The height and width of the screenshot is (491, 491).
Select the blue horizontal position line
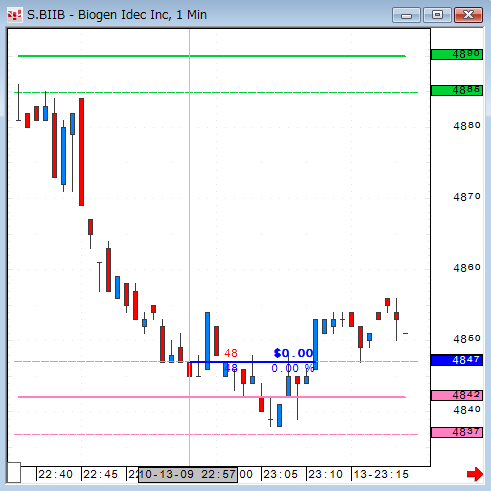coord(253,362)
